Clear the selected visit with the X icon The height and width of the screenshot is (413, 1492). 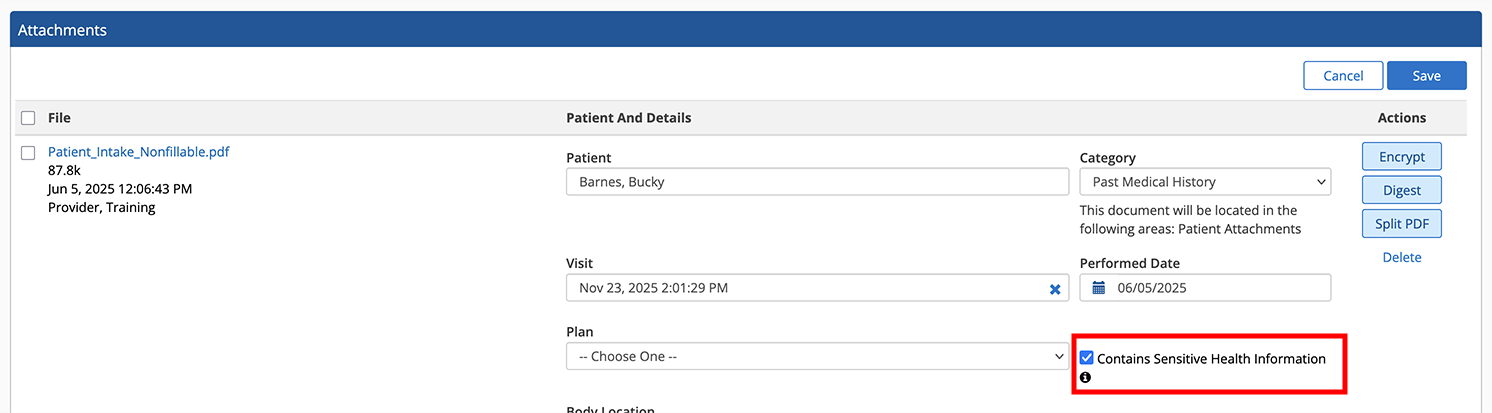pos(1054,289)
